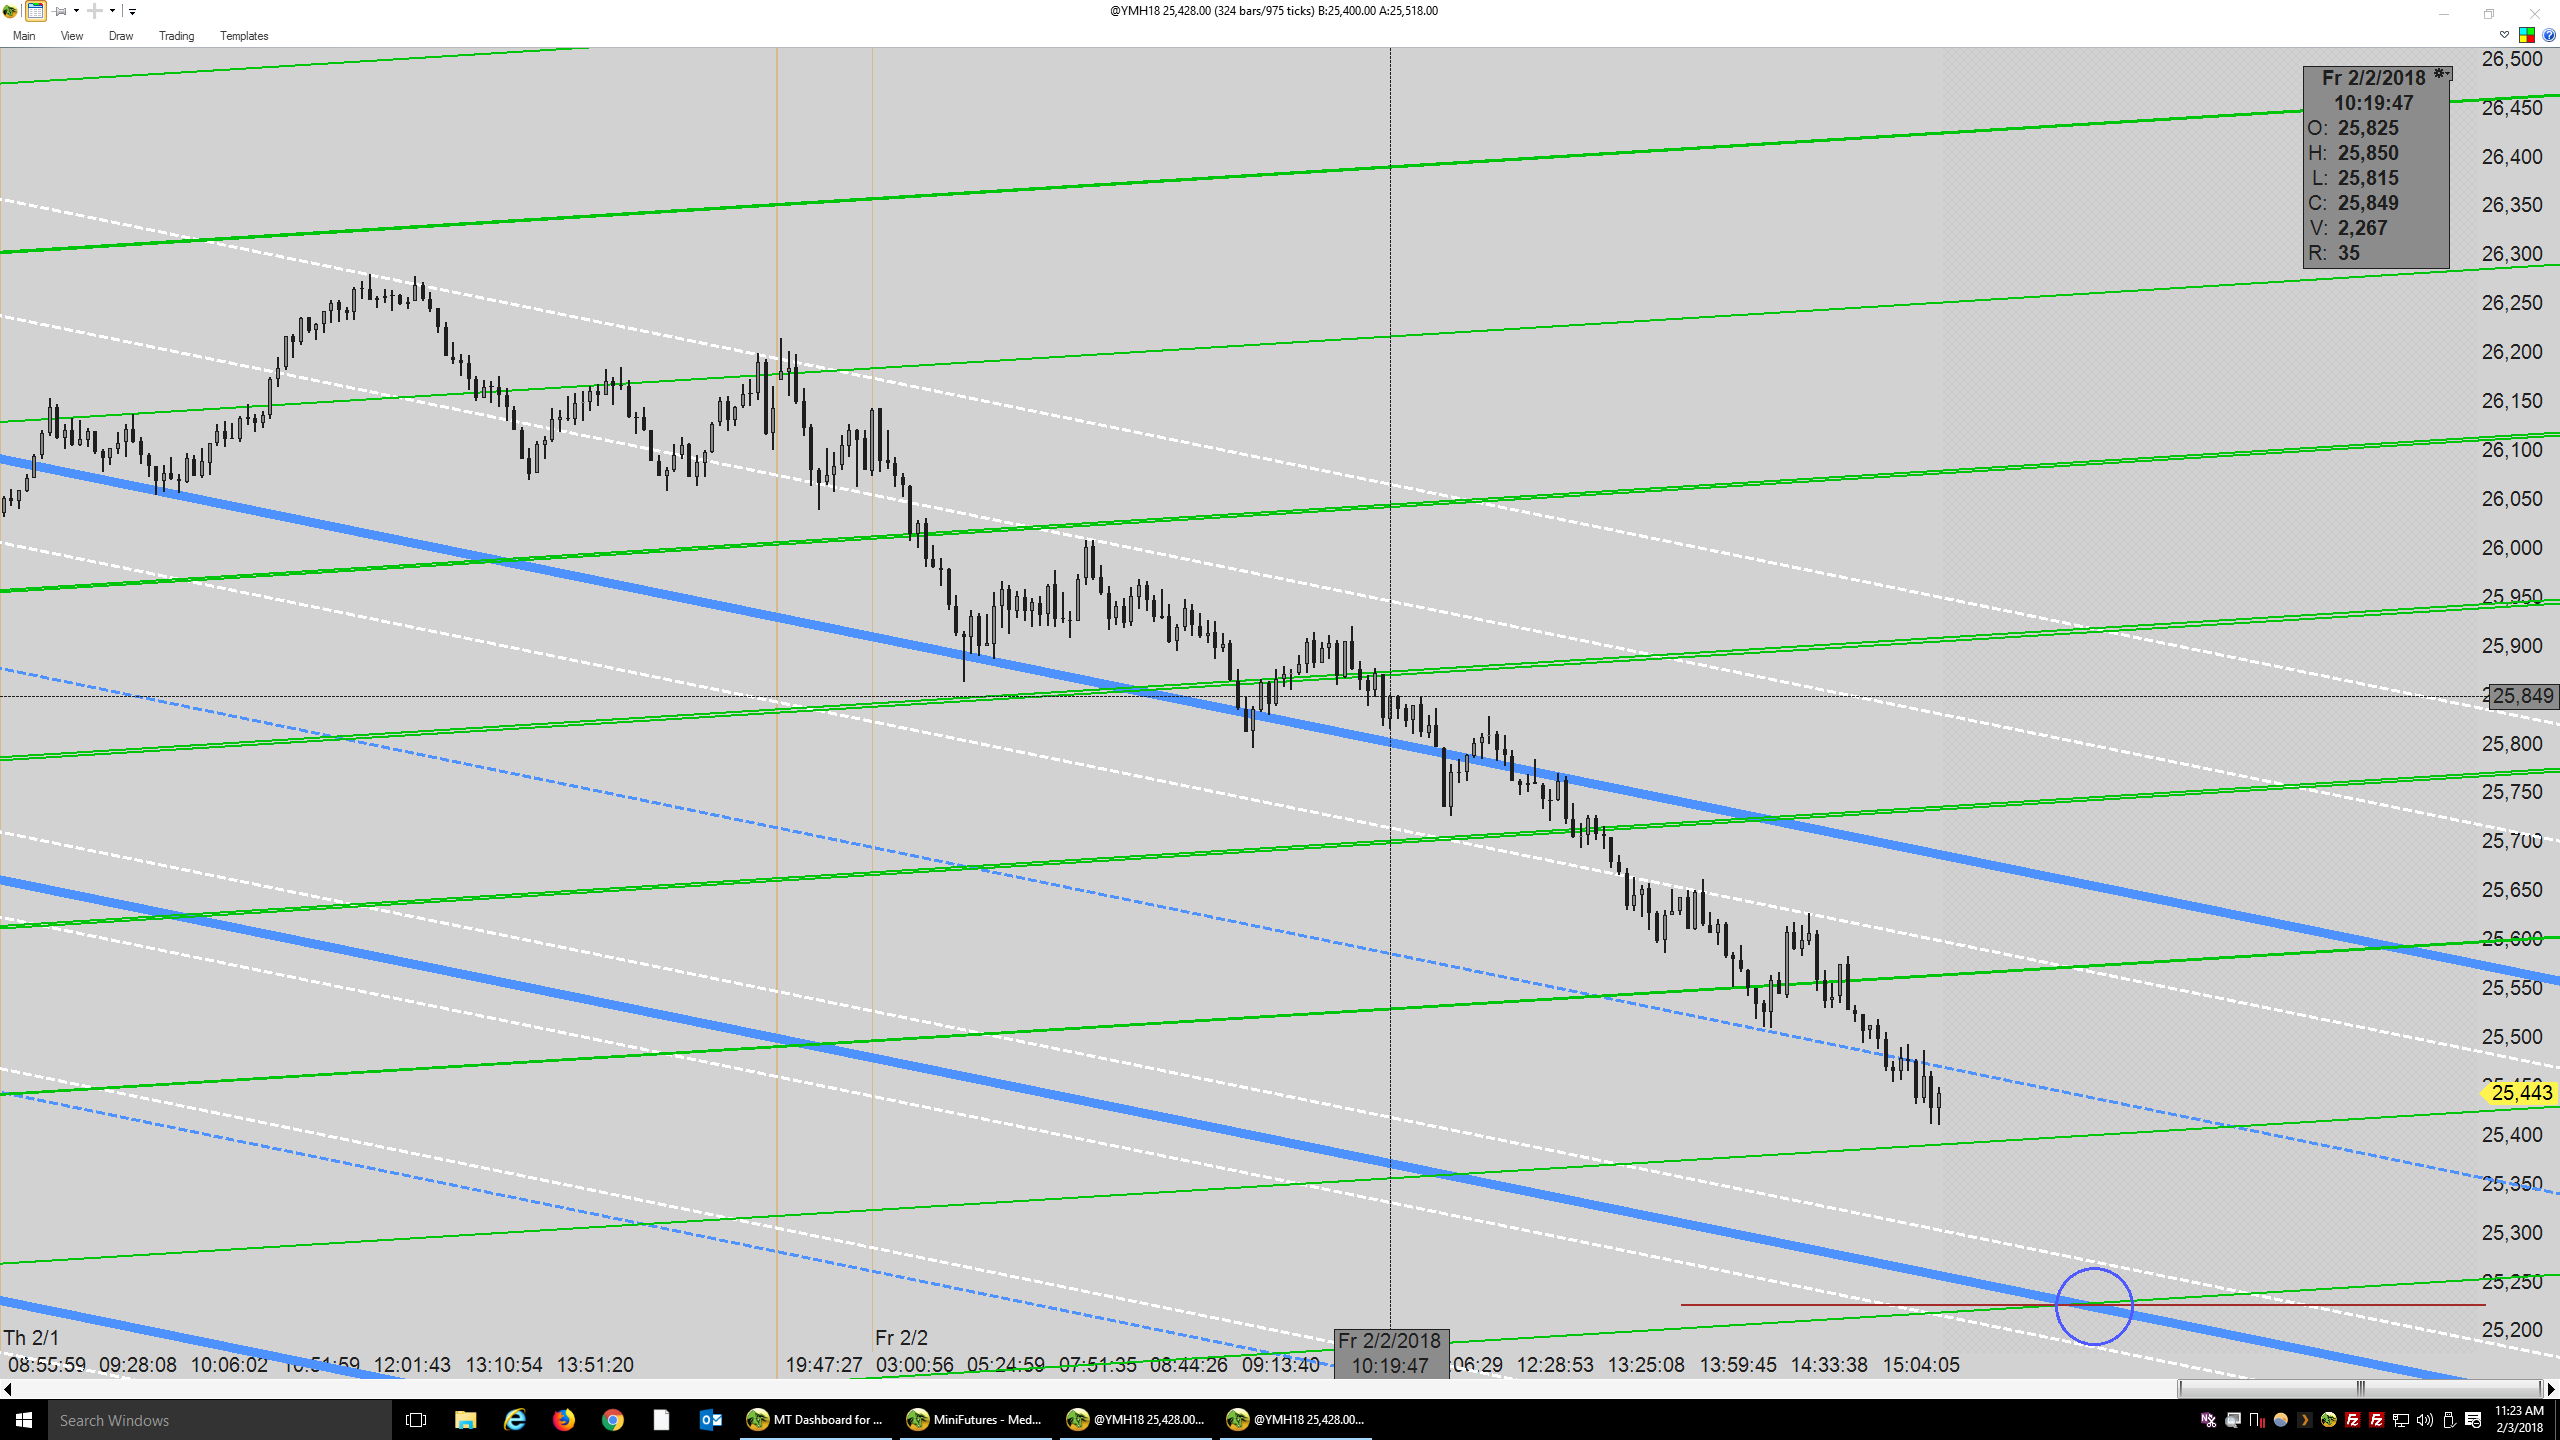Image resolution: width=2560 pixels, height=1440 pixels.
Task: Click the 15:04:05 time axis label
Action: pyautogui.click(x=1921, y=1365)
